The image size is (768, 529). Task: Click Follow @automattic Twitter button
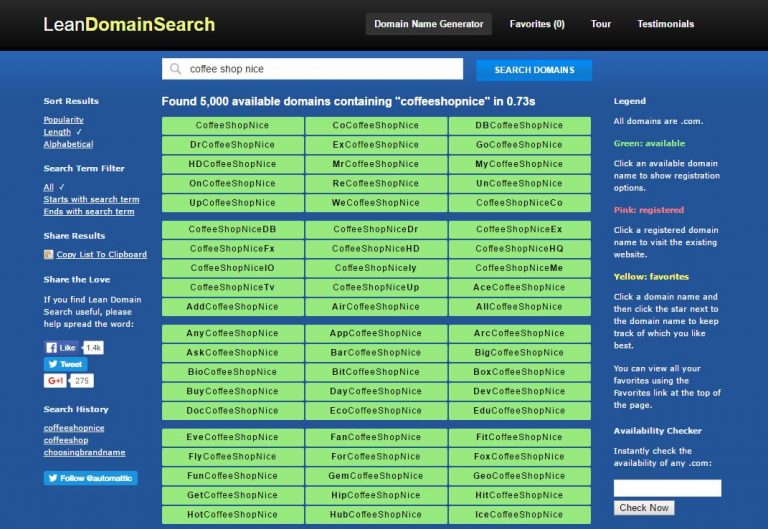tap(91, 478)
